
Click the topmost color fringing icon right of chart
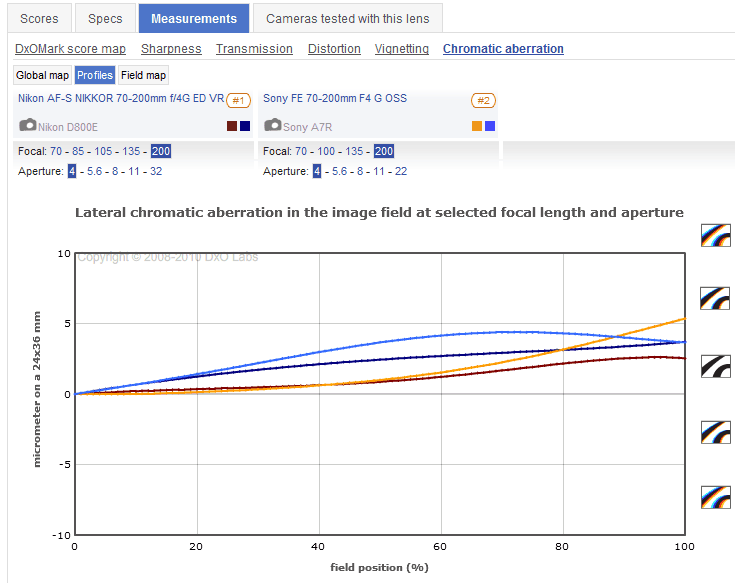coord(715,234)
